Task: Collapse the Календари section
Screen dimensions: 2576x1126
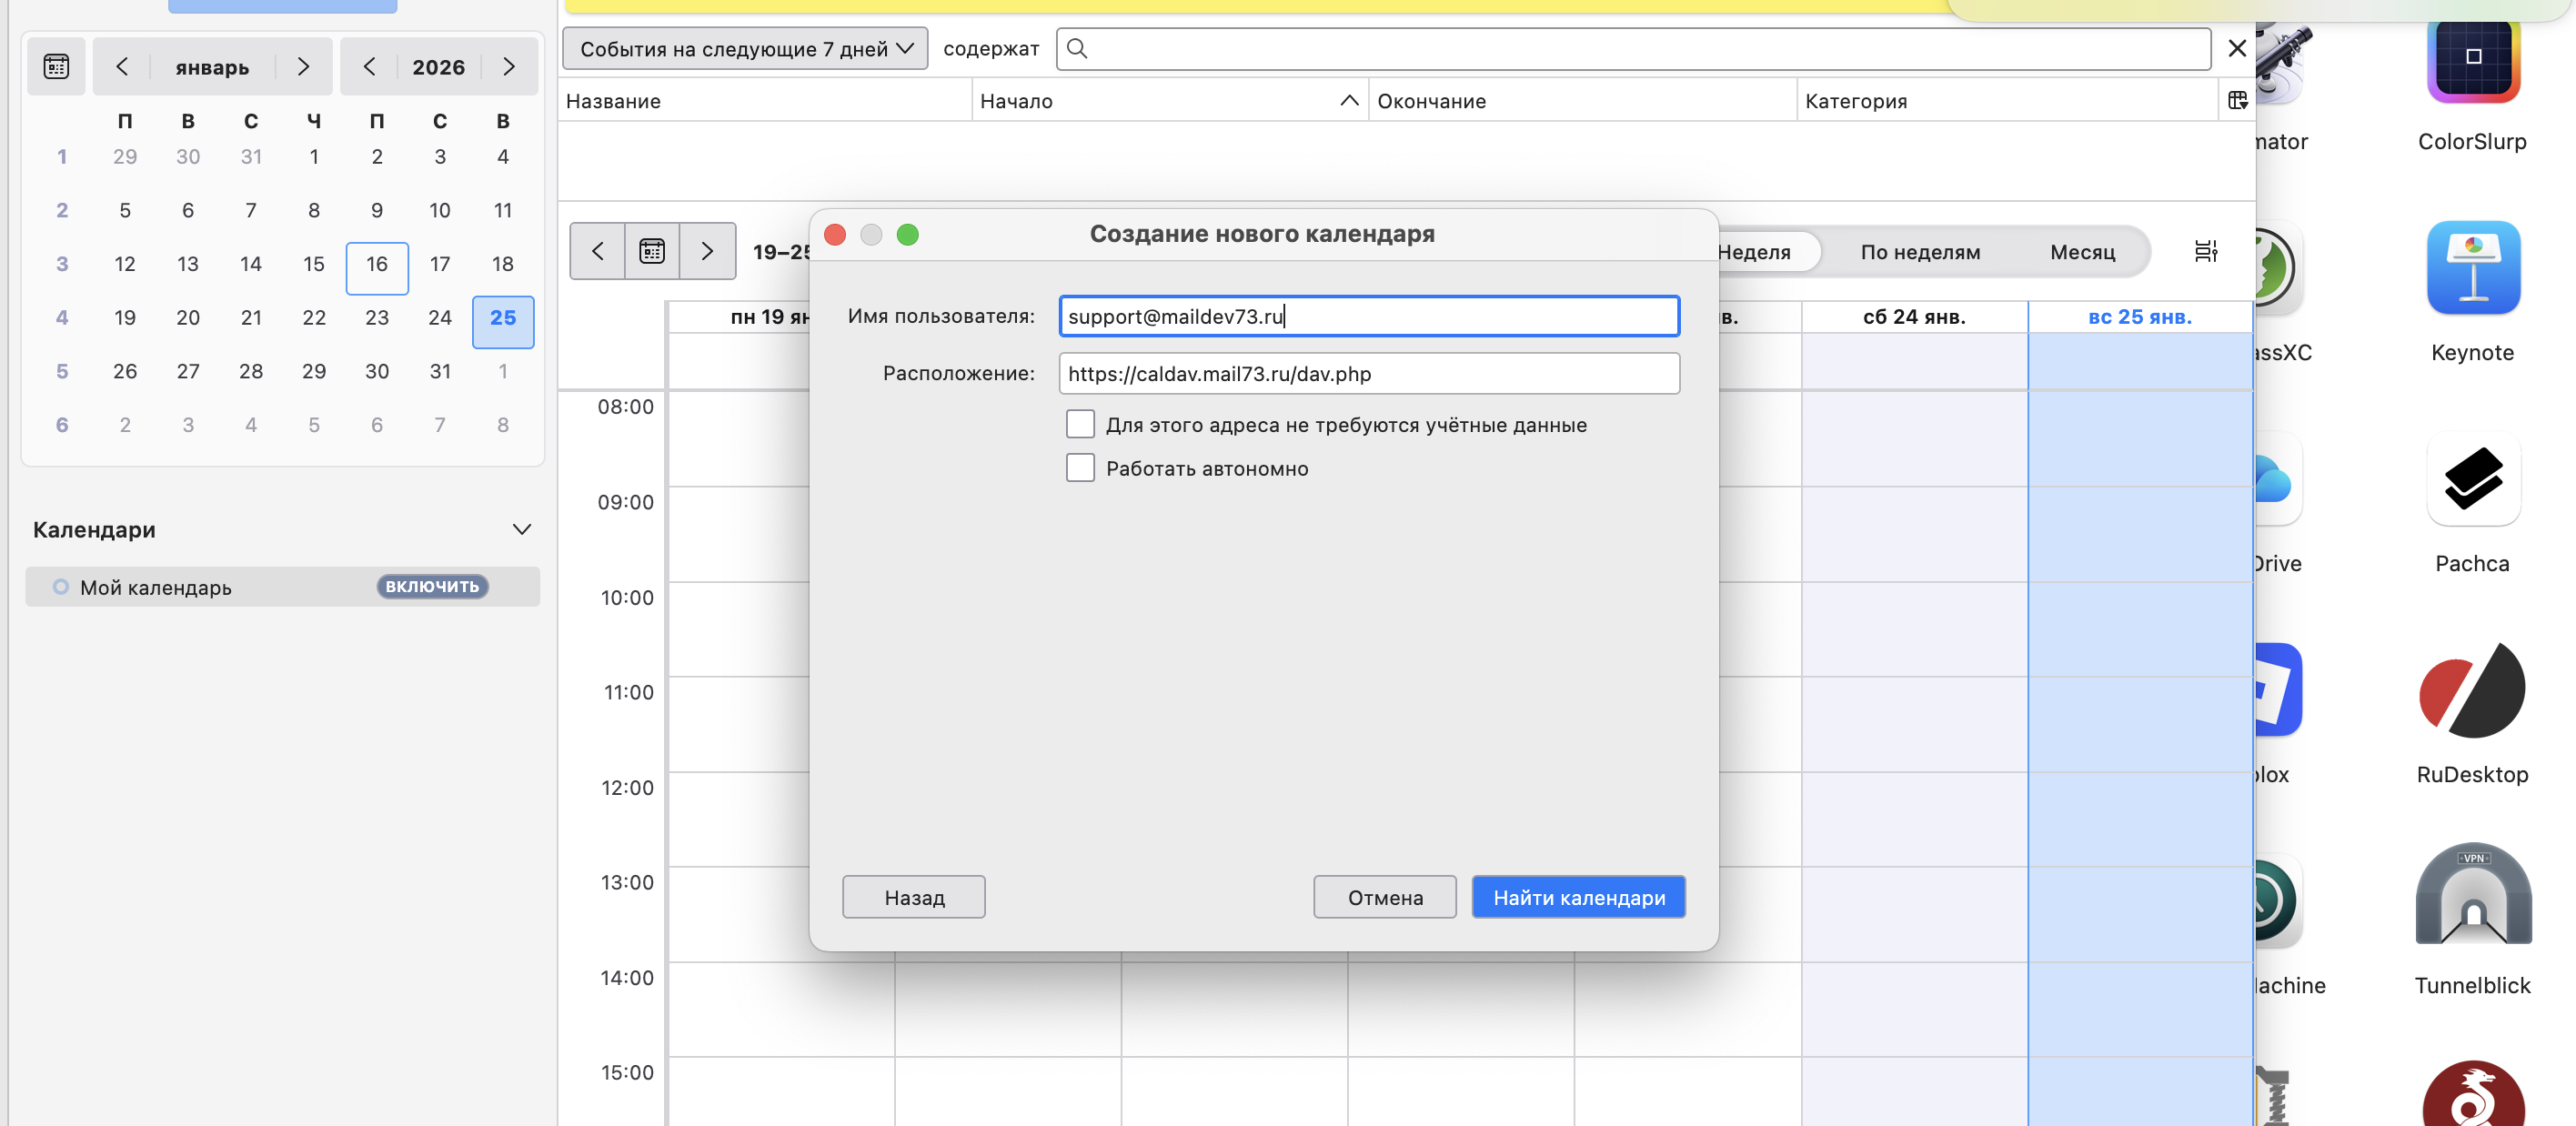Action: (521, 529)
